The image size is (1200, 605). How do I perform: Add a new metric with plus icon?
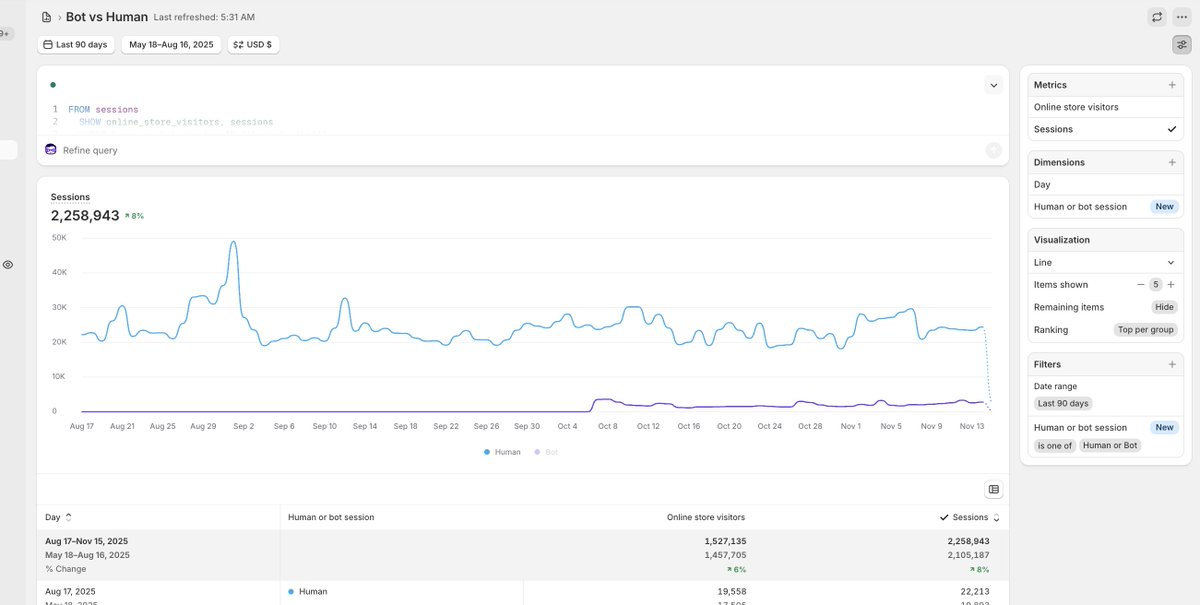1172,85
